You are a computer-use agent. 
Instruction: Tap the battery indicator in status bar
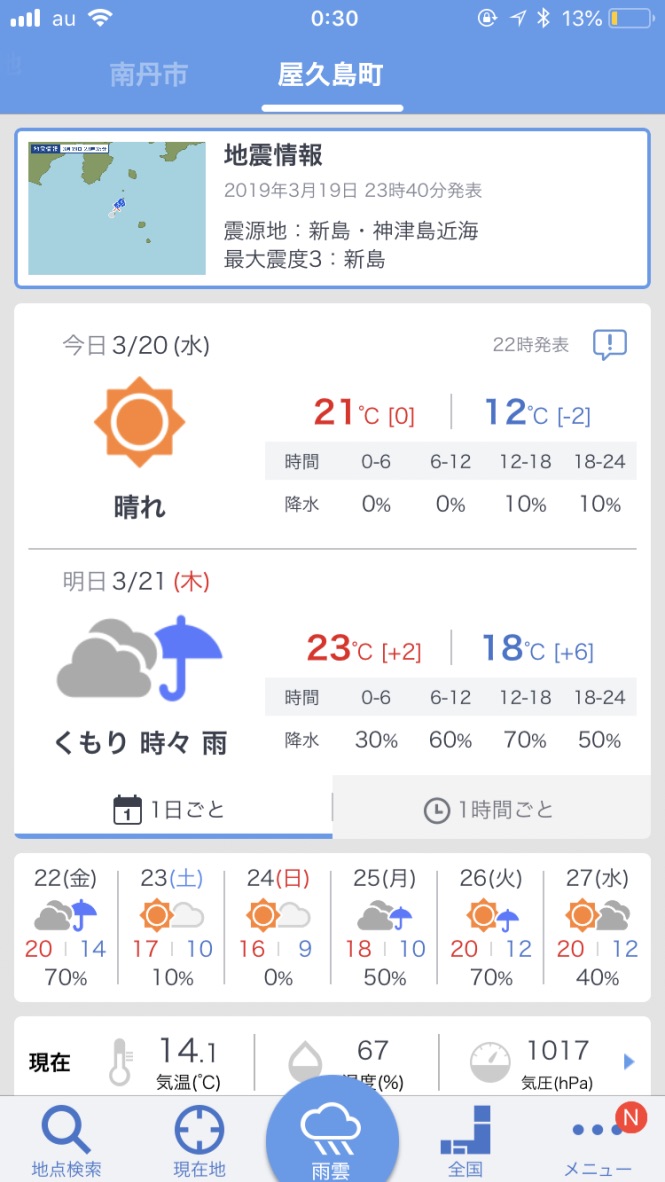coord(630,18)
